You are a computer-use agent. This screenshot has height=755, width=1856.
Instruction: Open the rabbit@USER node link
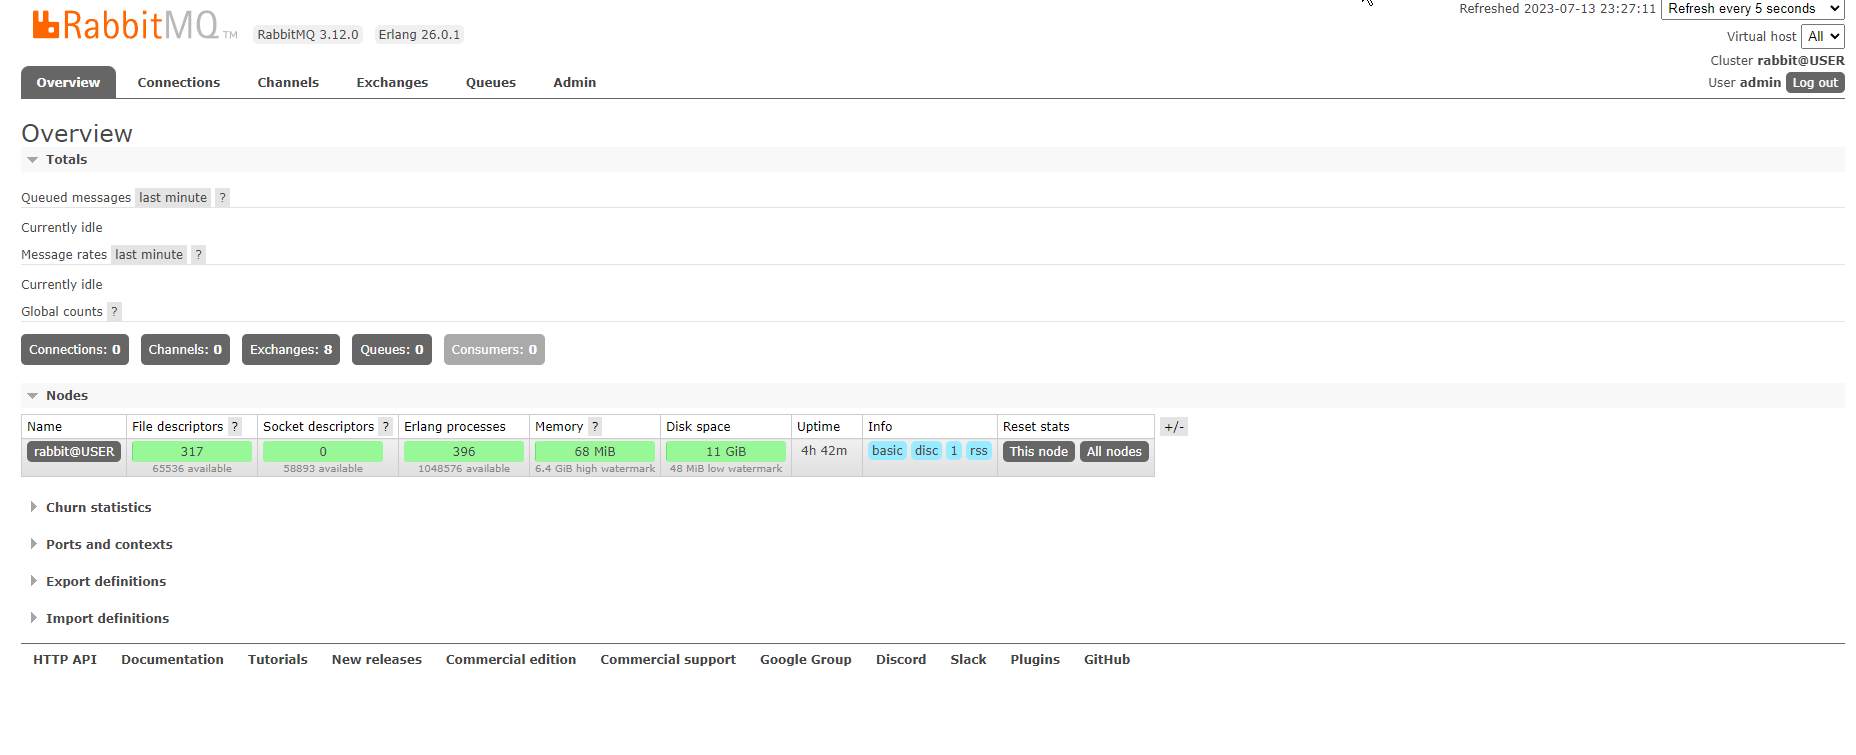click(x=74, y=452)
